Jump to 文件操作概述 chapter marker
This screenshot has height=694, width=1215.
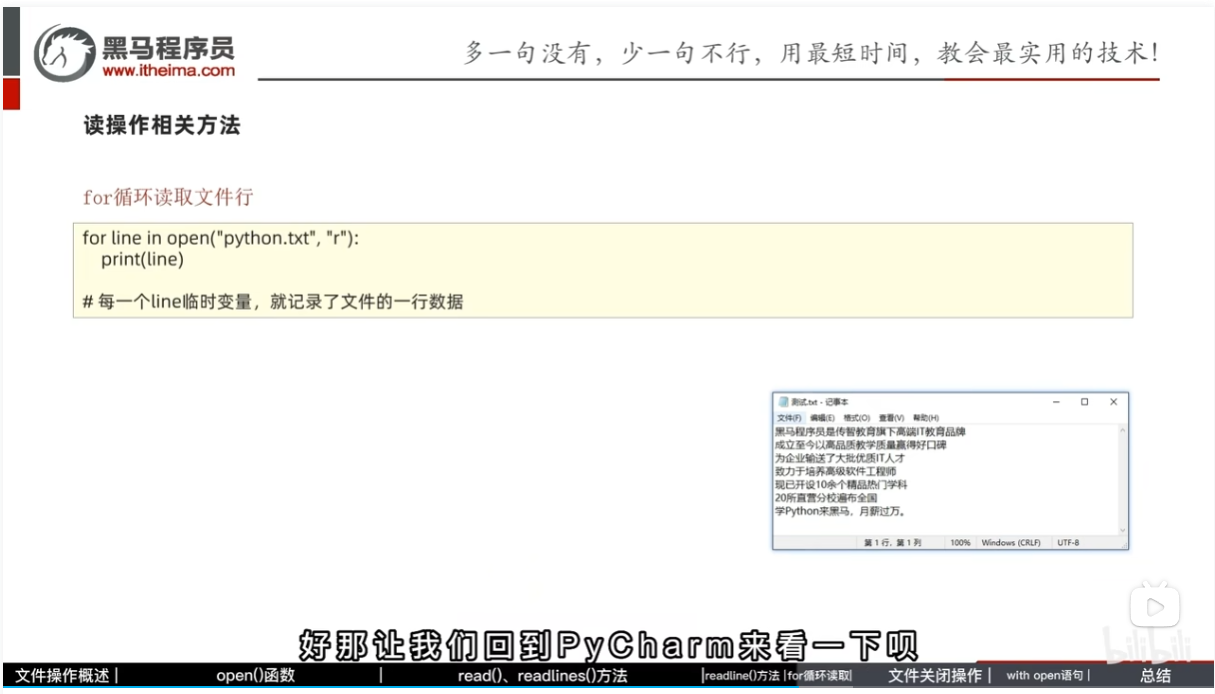point(62,676)
